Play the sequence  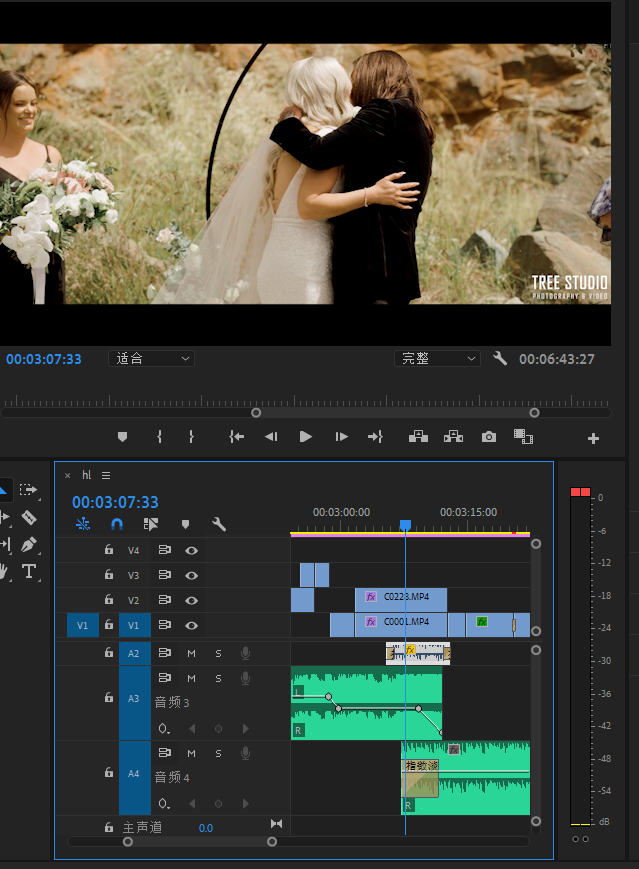[x=305, y=437]
